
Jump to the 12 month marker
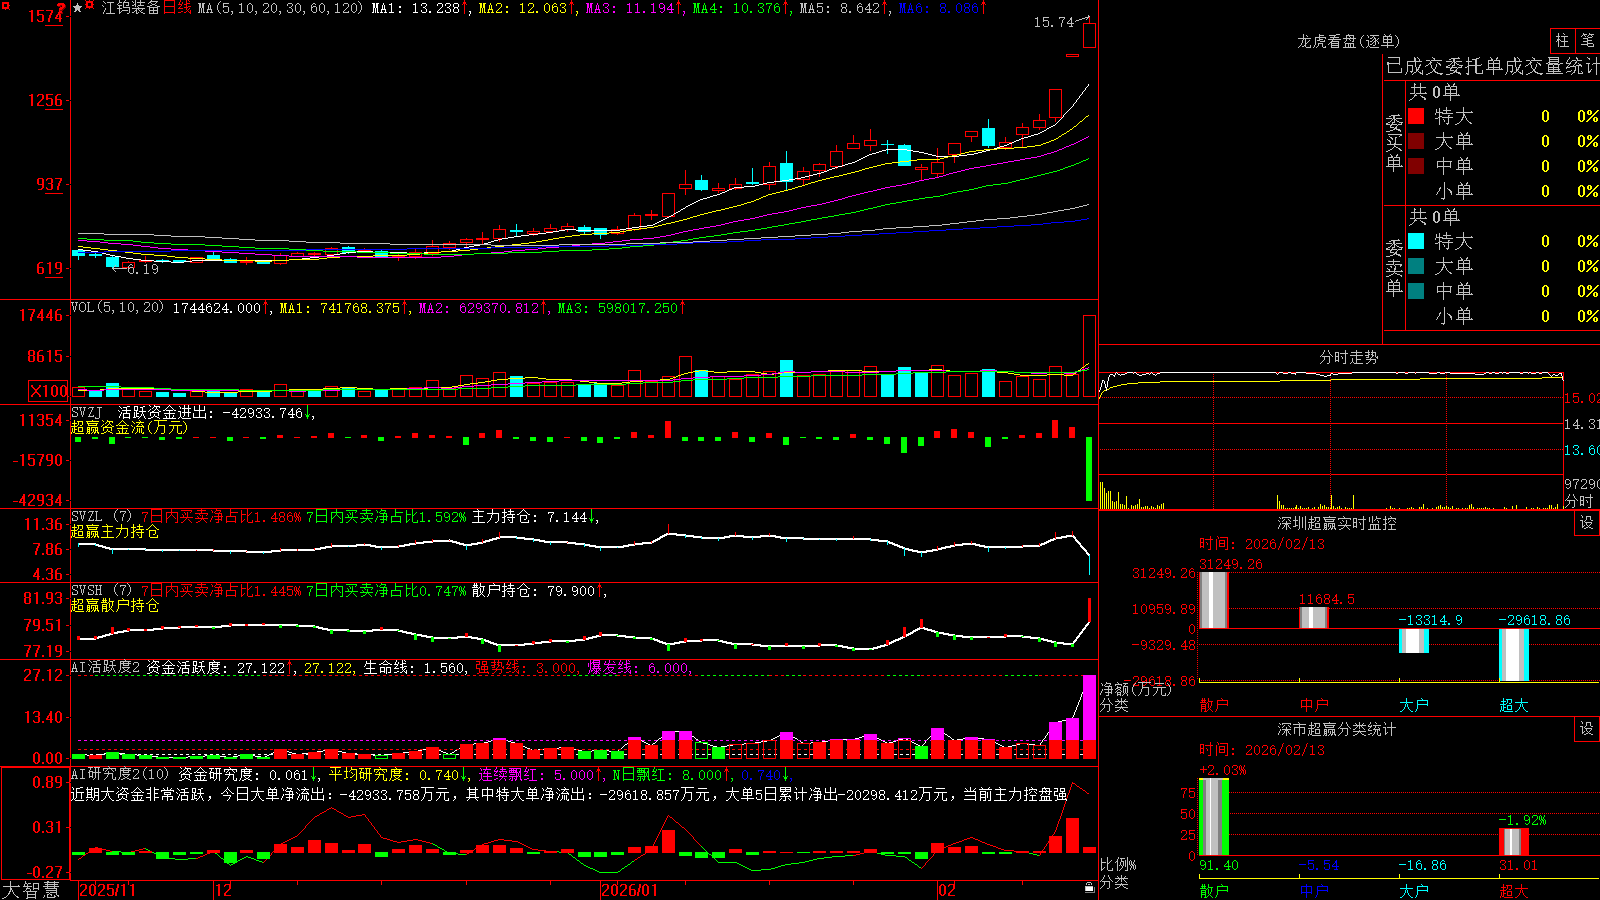click(223, 890)
